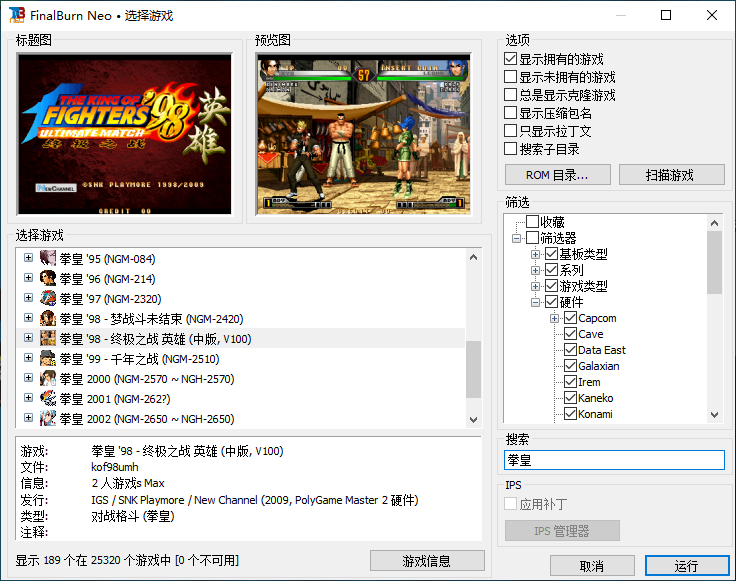736x581 pixels.
Task: Expand the 拳皇 2002 tree node
Action: coord(29,418)
